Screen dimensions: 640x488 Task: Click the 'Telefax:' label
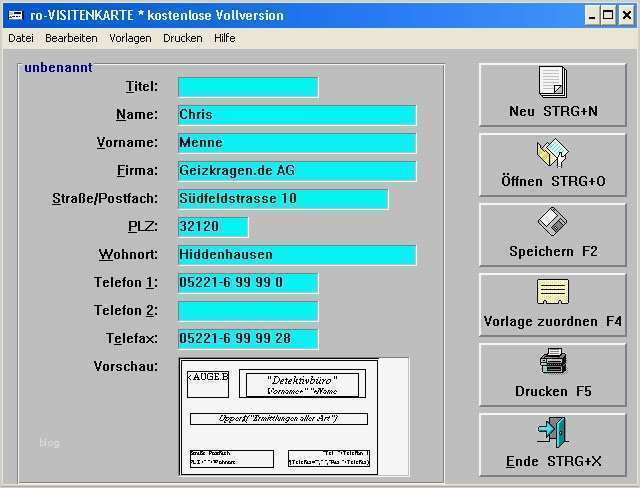pyautogui.click(x=132, y=338)
